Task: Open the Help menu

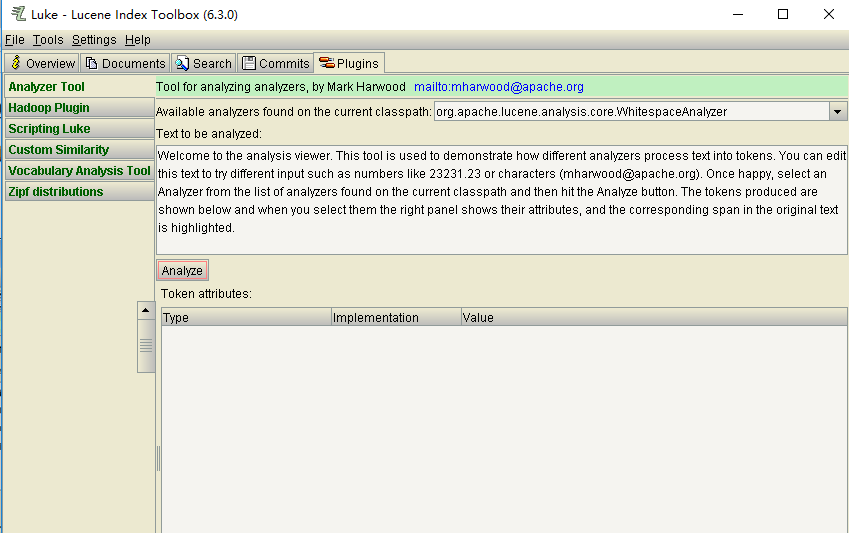Action: pos(138,40)
